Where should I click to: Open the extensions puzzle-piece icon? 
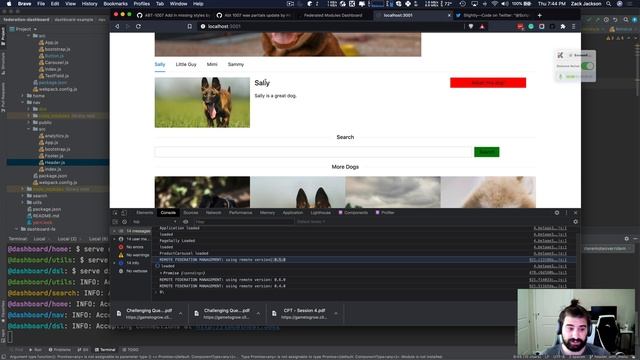[563, 26]
